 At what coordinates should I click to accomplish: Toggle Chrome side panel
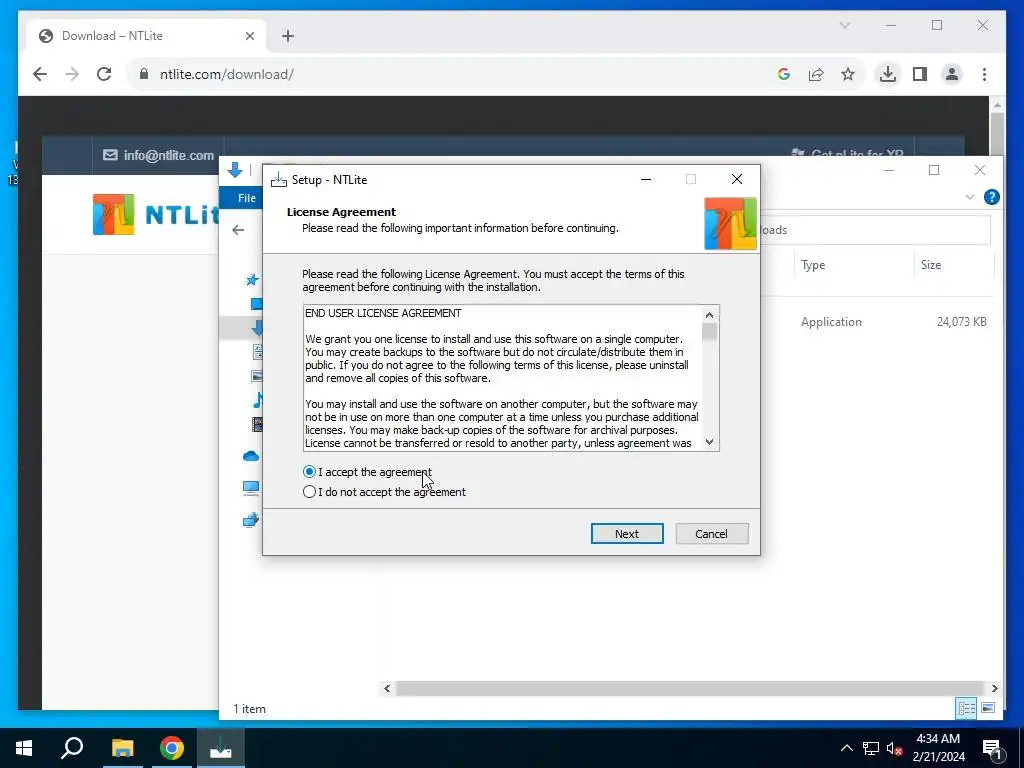pos(920,74)
